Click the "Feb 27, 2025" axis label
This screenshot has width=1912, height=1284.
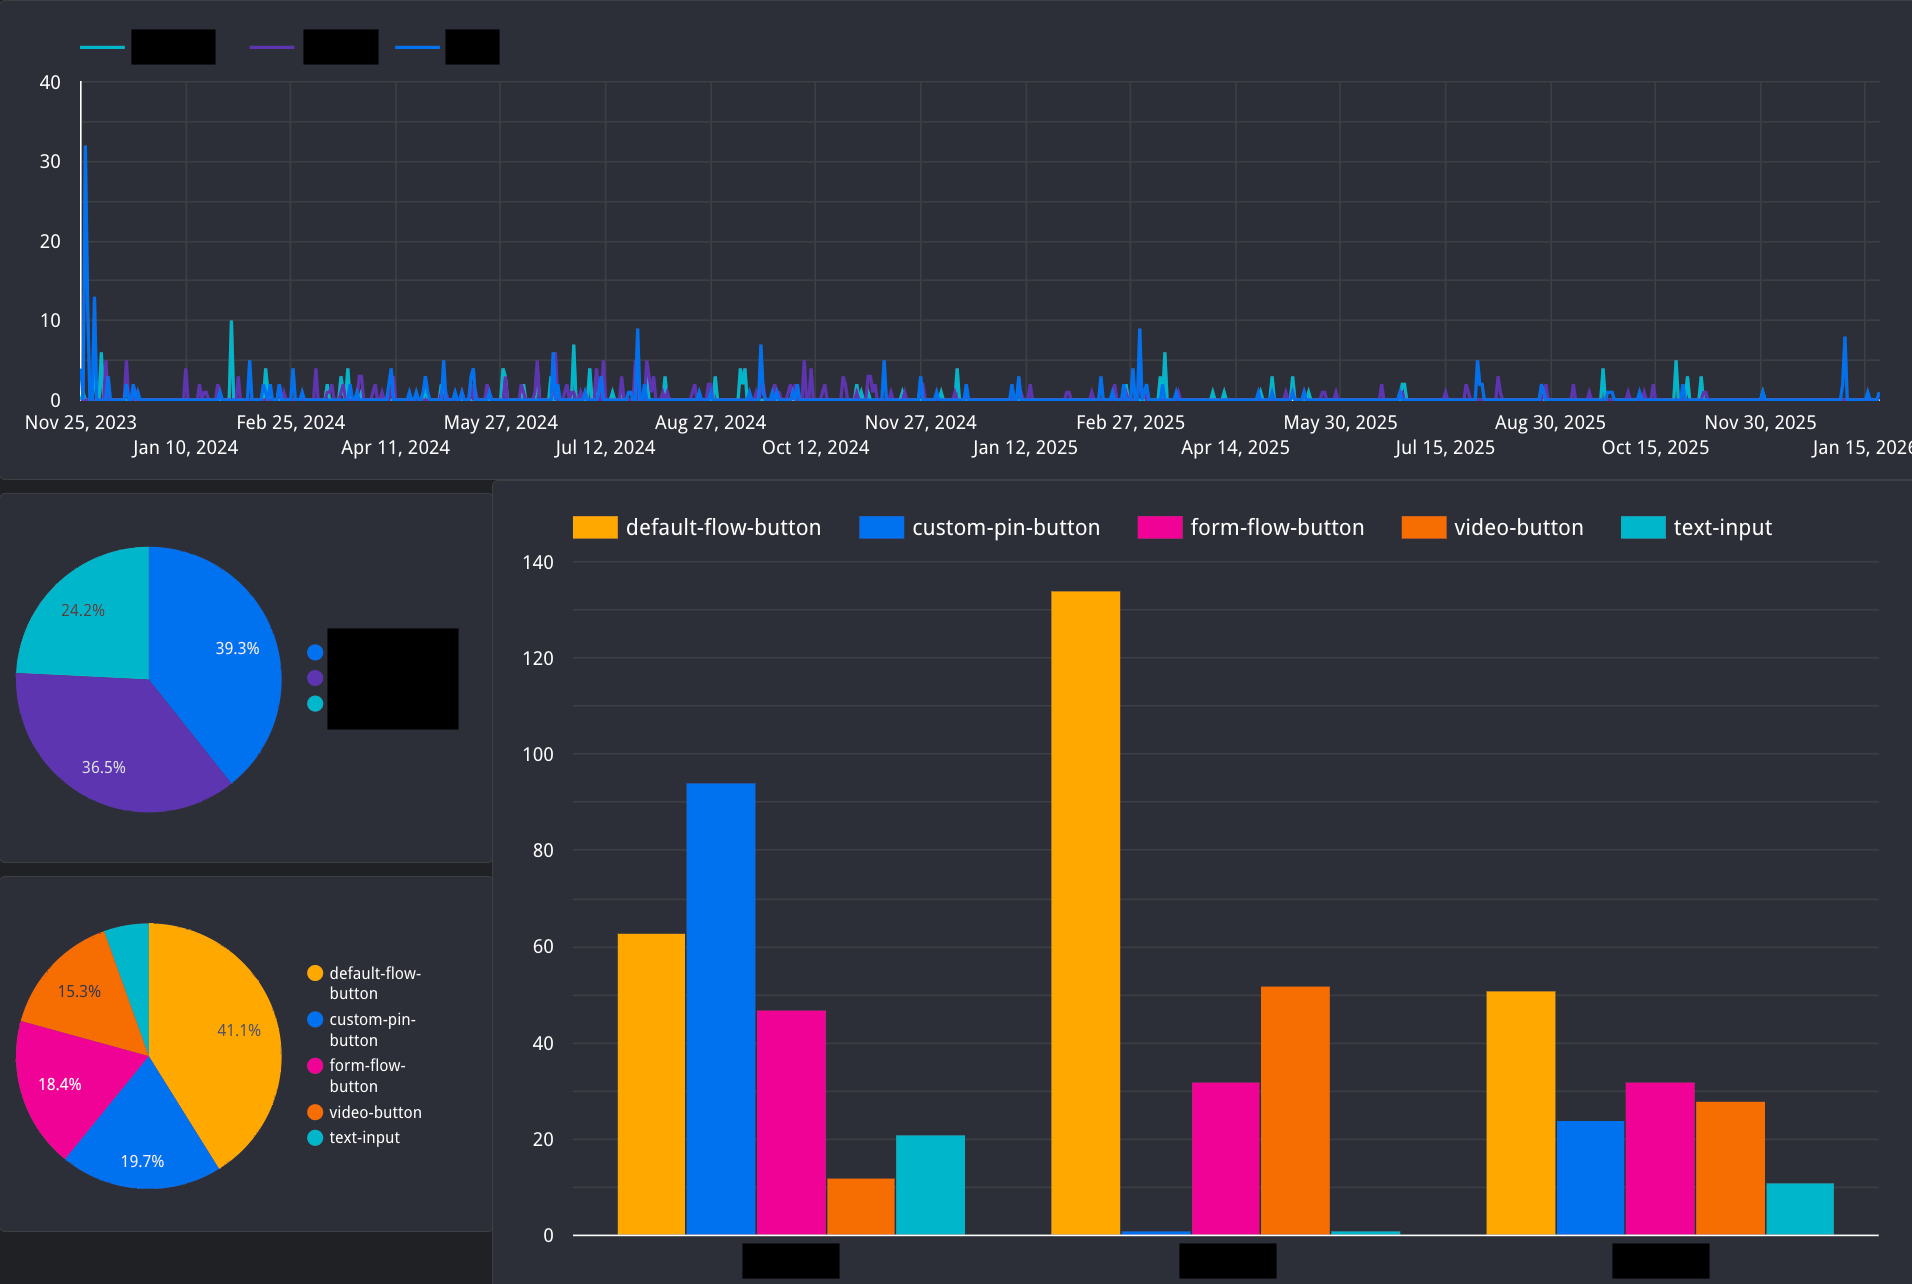click(1130, 422)
